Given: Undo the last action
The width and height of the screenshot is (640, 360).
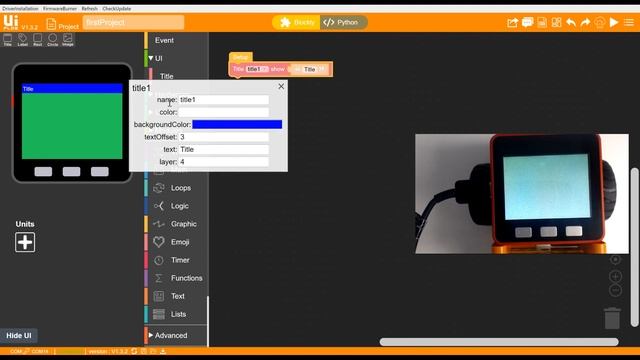Looking at the screenshot, I should click(x=571, y=22).
